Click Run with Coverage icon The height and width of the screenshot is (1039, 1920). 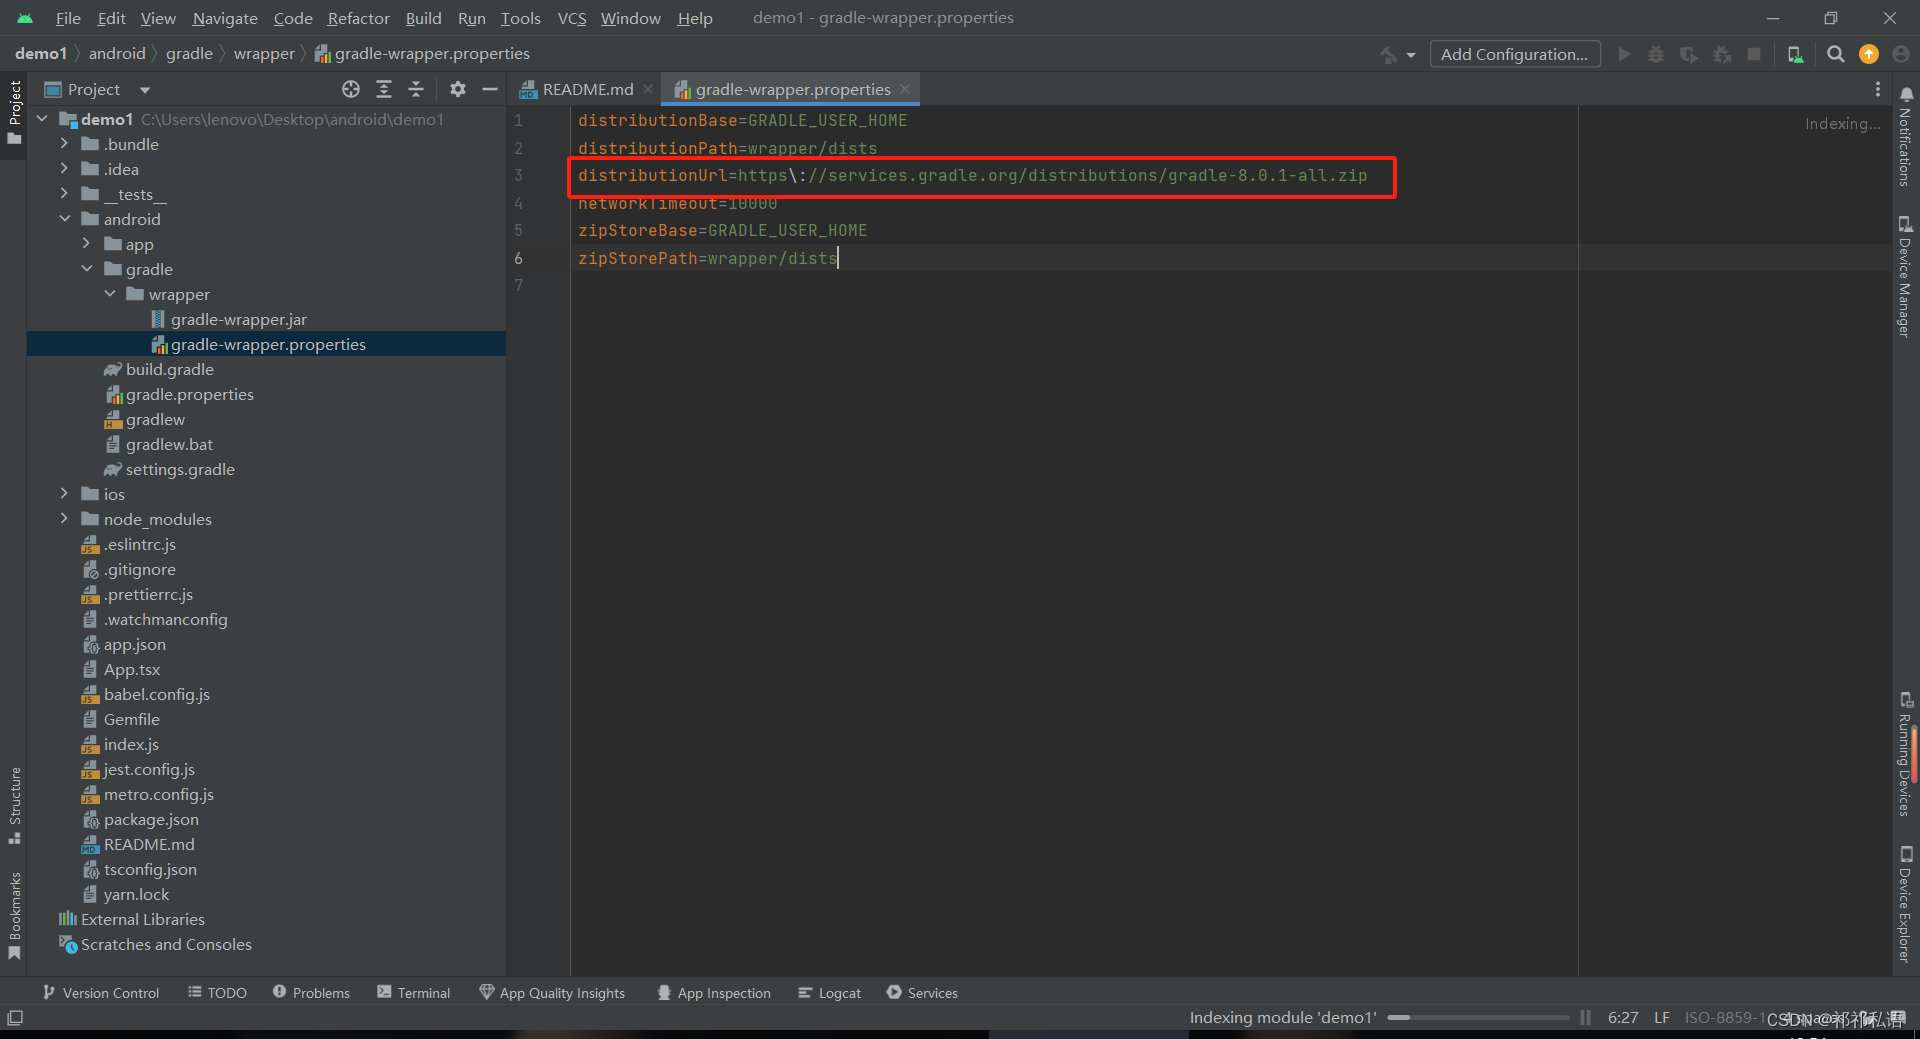click(1689, 54)
